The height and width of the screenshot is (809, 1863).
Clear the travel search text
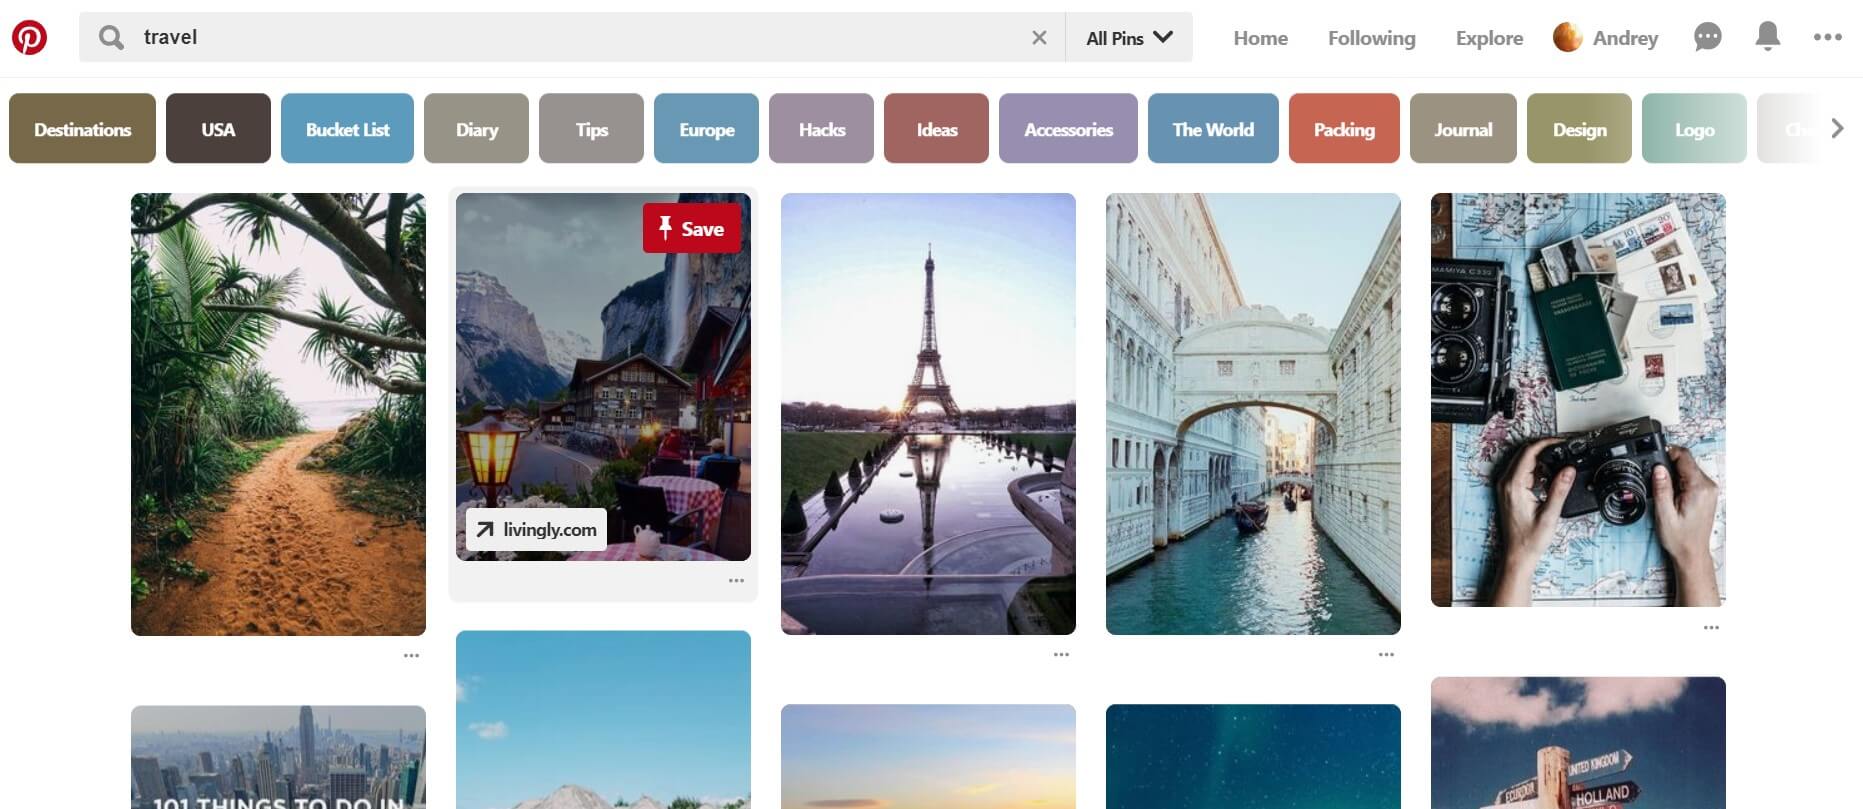pyautogui.click(x=1039, y=38)
